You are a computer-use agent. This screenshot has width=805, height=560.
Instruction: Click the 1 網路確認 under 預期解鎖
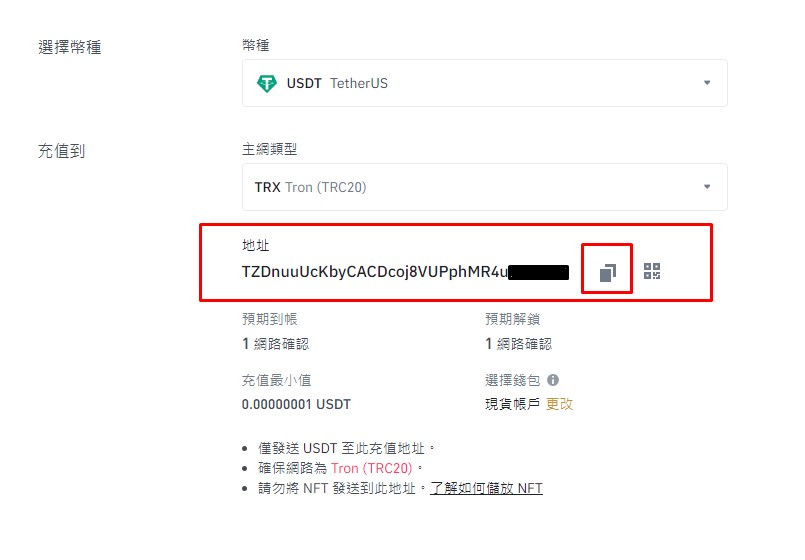519,343
